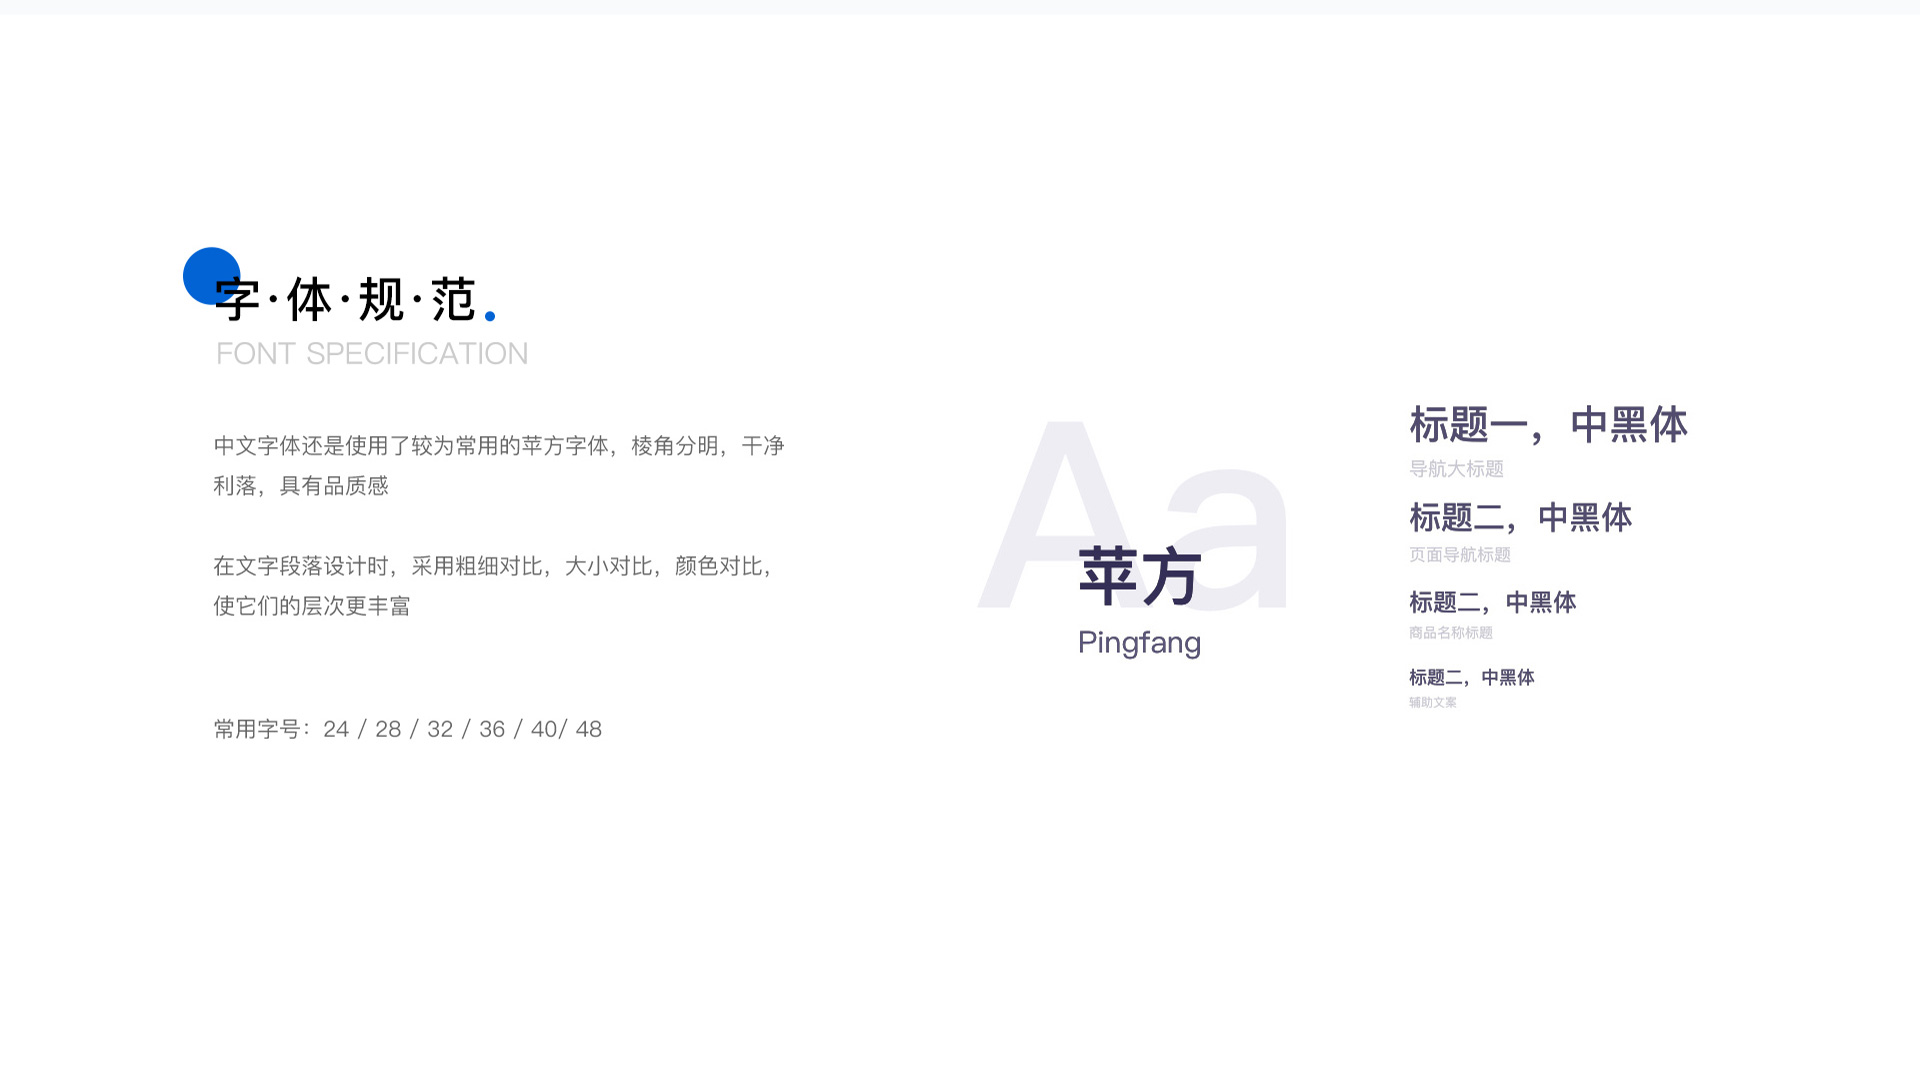Click the FONT SPECIFICATION subtitle

pos(372,353)
